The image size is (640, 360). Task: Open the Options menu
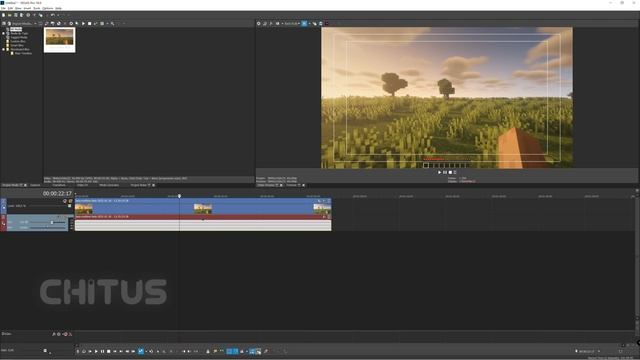coord(48,8)
